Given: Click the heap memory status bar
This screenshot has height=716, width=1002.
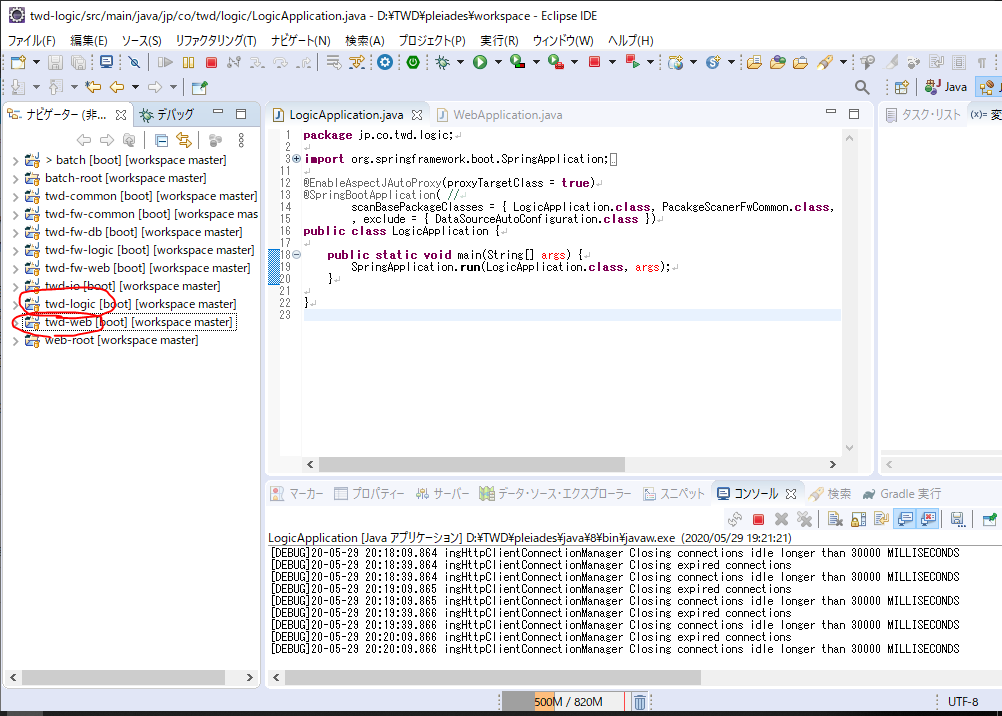Looking at the screenshot, I should click(x=565, y=702).
